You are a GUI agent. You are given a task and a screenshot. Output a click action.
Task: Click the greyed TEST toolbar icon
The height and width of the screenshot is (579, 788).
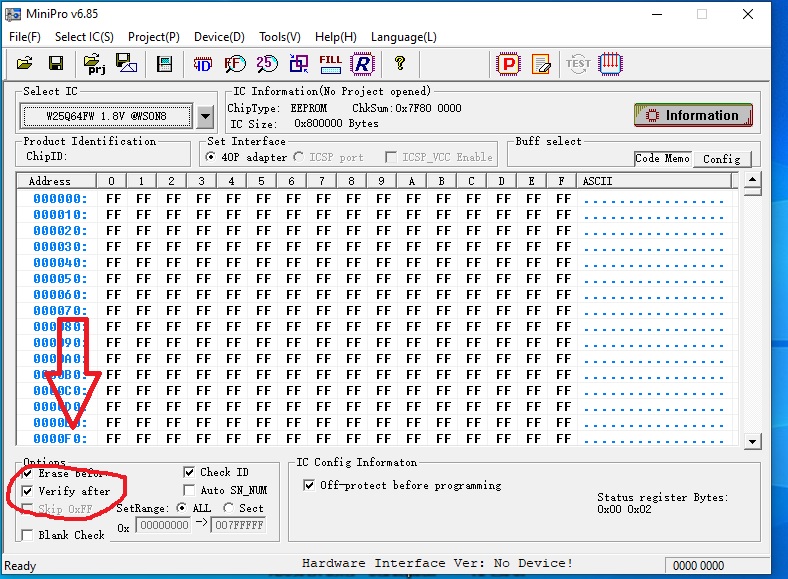coord(577,64)
